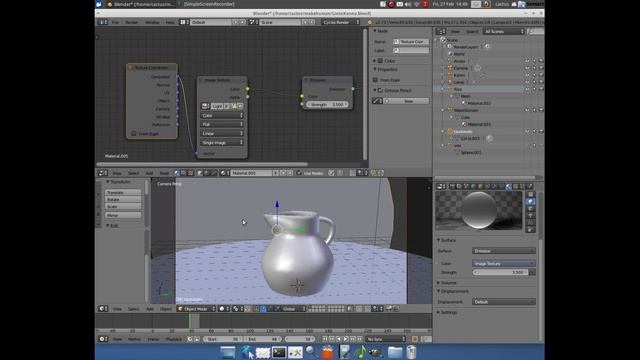This screenshot has height=360, width=640.
Task: Click the Timeline editor type icon
Action: (102, 339)
